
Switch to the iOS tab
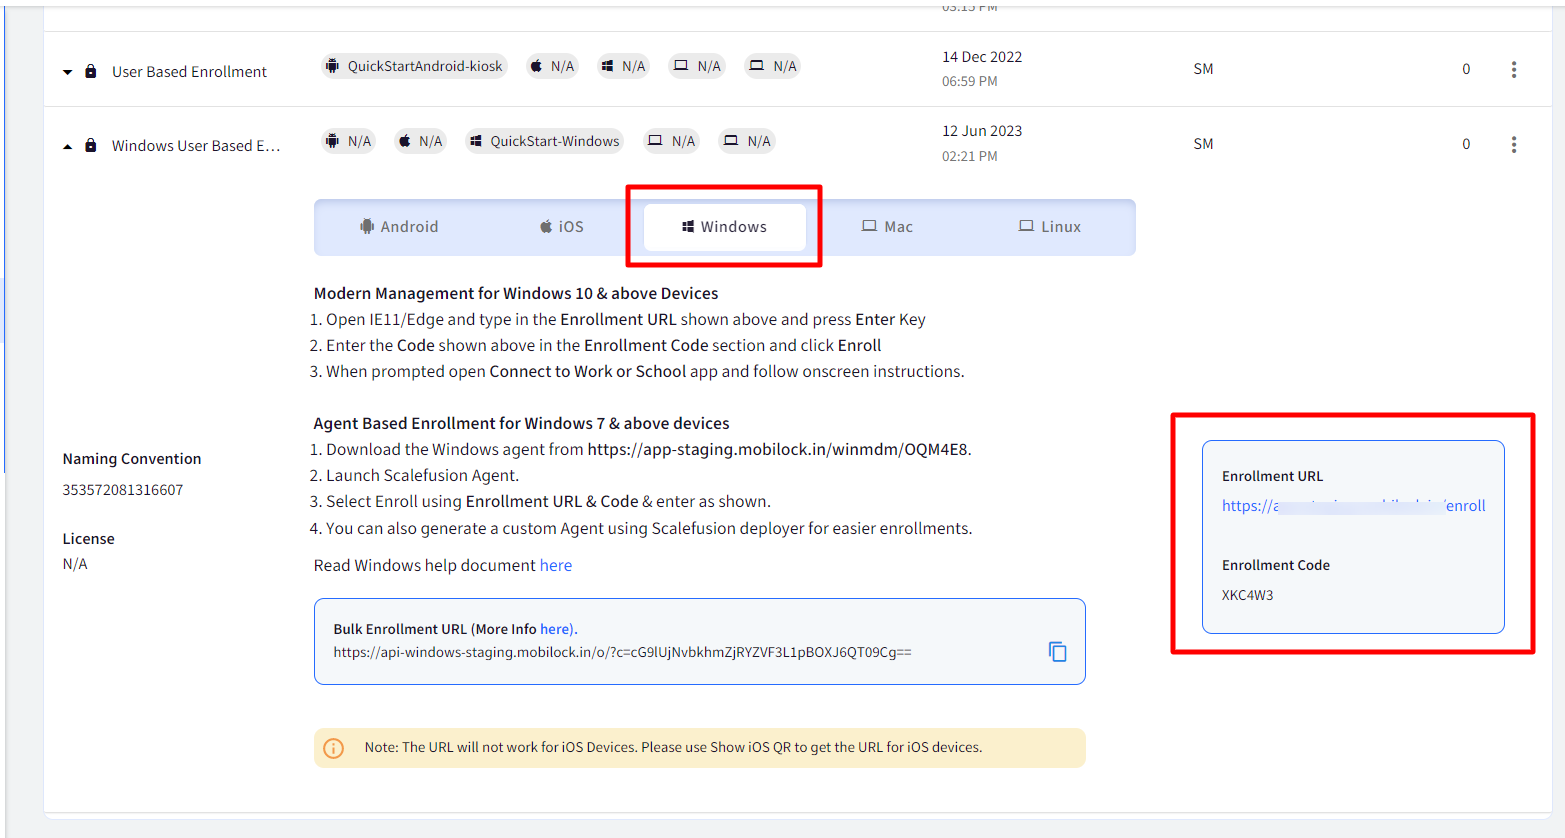pyautogui.click(x=562, y=227)
